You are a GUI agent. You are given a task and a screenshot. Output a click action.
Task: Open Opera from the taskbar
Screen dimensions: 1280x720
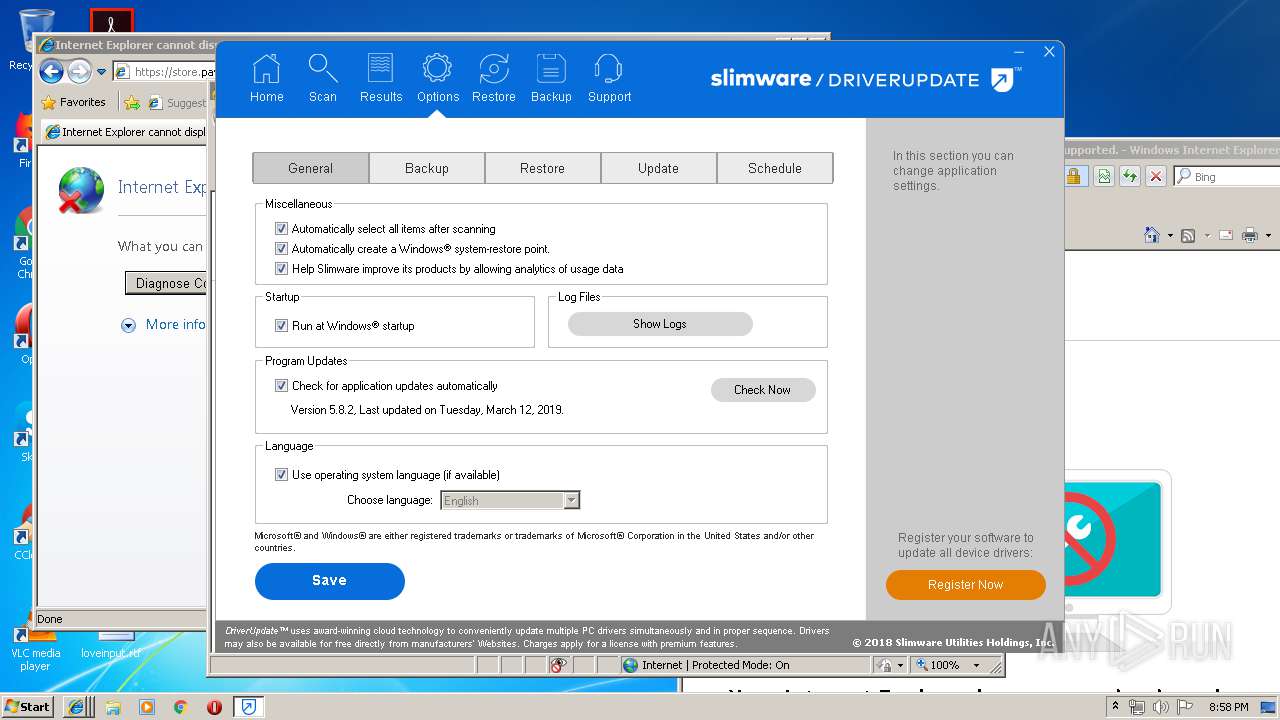pos(214,707)
